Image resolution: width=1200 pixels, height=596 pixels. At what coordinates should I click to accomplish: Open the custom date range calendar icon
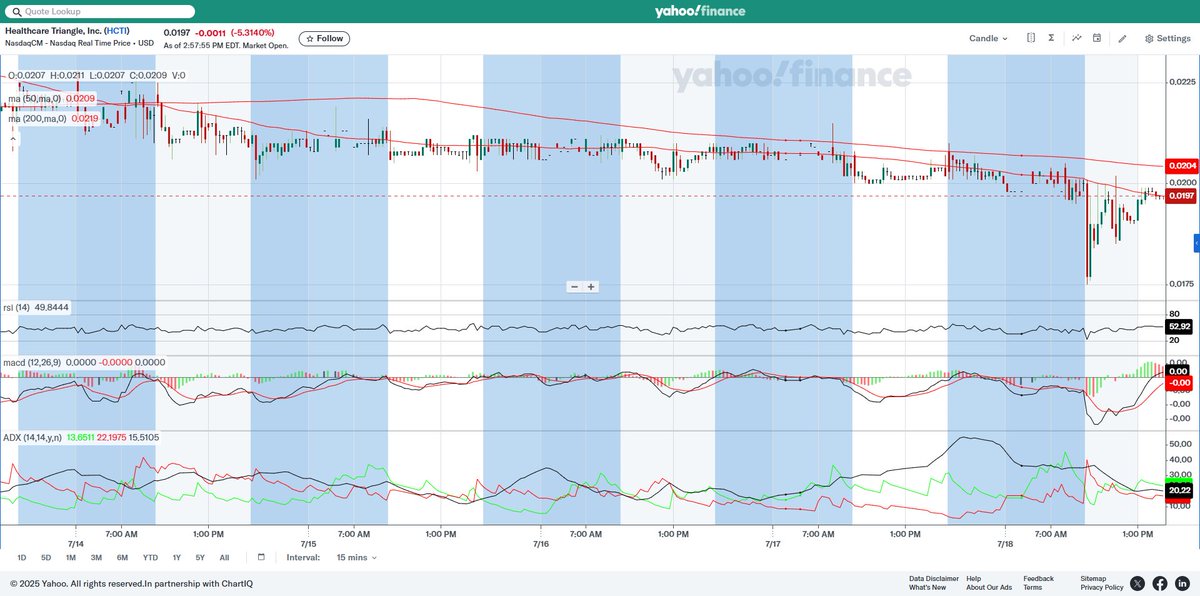pyautogui.click(x=261, y=557)
